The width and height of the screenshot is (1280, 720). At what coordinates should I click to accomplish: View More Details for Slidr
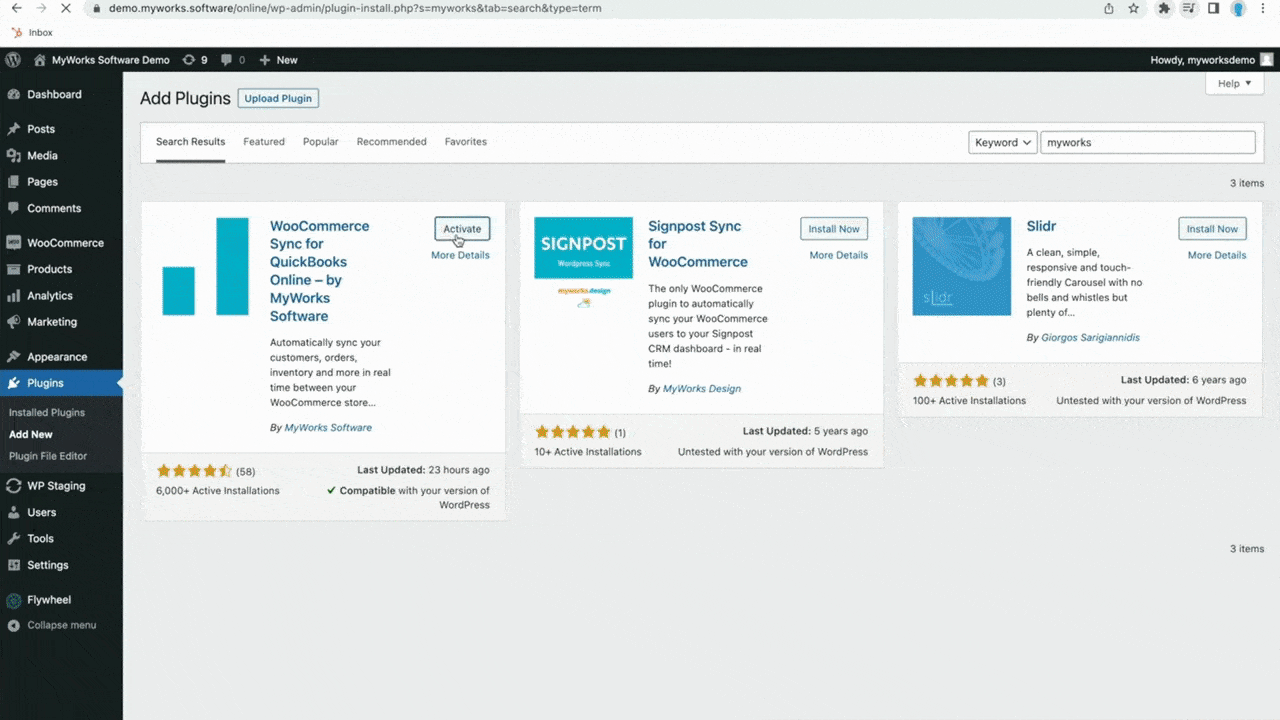coord(1217,255)
